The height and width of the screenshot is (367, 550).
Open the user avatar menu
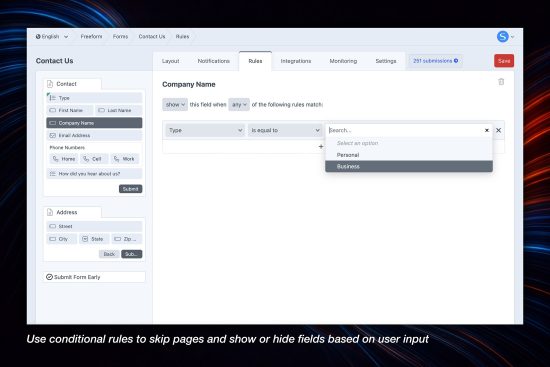pyautogui.click(x=505, y=36)
